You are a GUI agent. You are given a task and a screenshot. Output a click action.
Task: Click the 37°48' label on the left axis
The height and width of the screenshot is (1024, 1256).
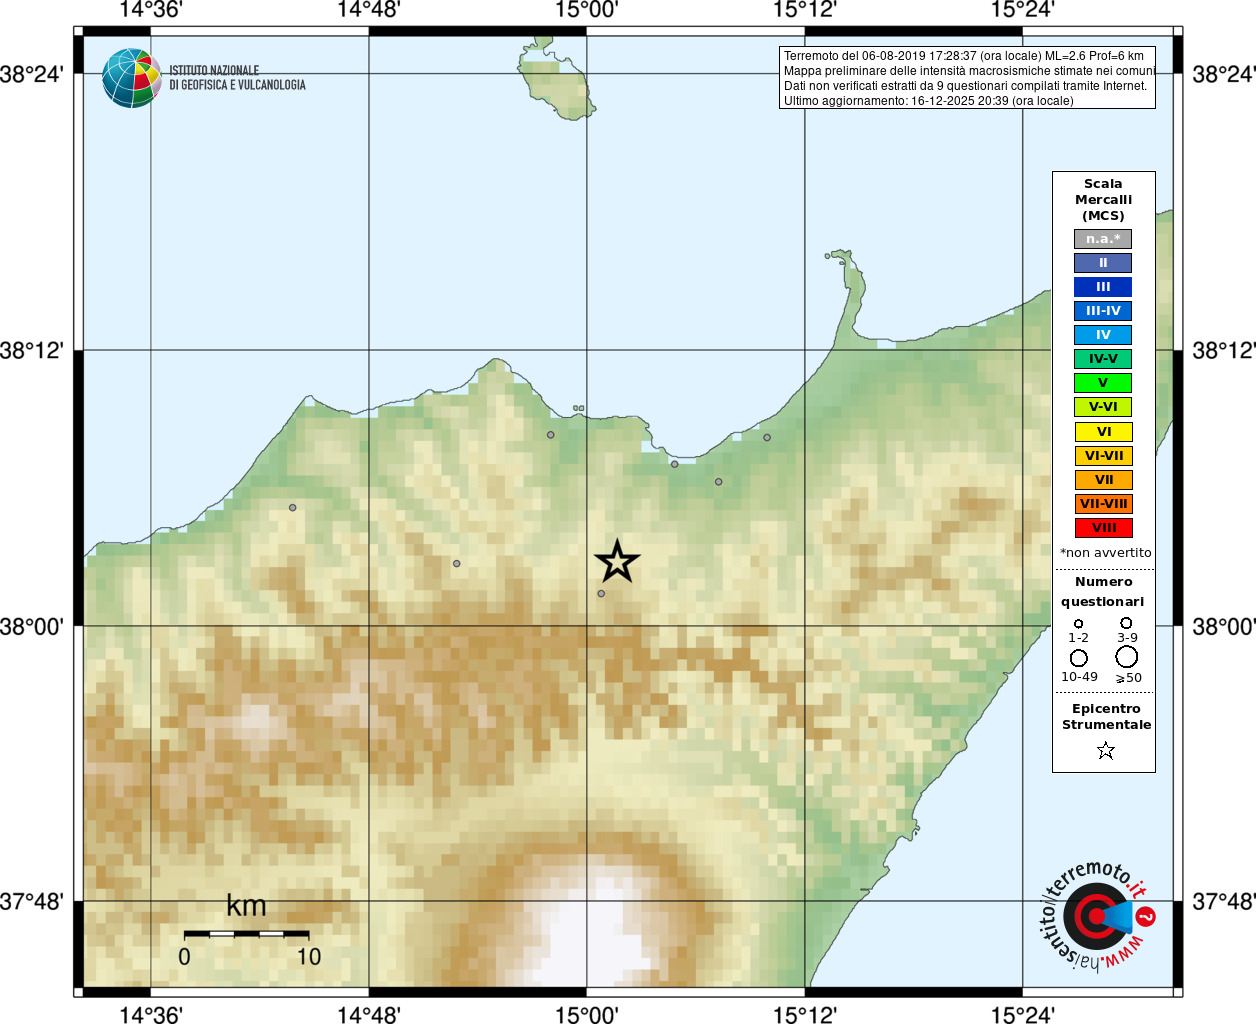32,902
